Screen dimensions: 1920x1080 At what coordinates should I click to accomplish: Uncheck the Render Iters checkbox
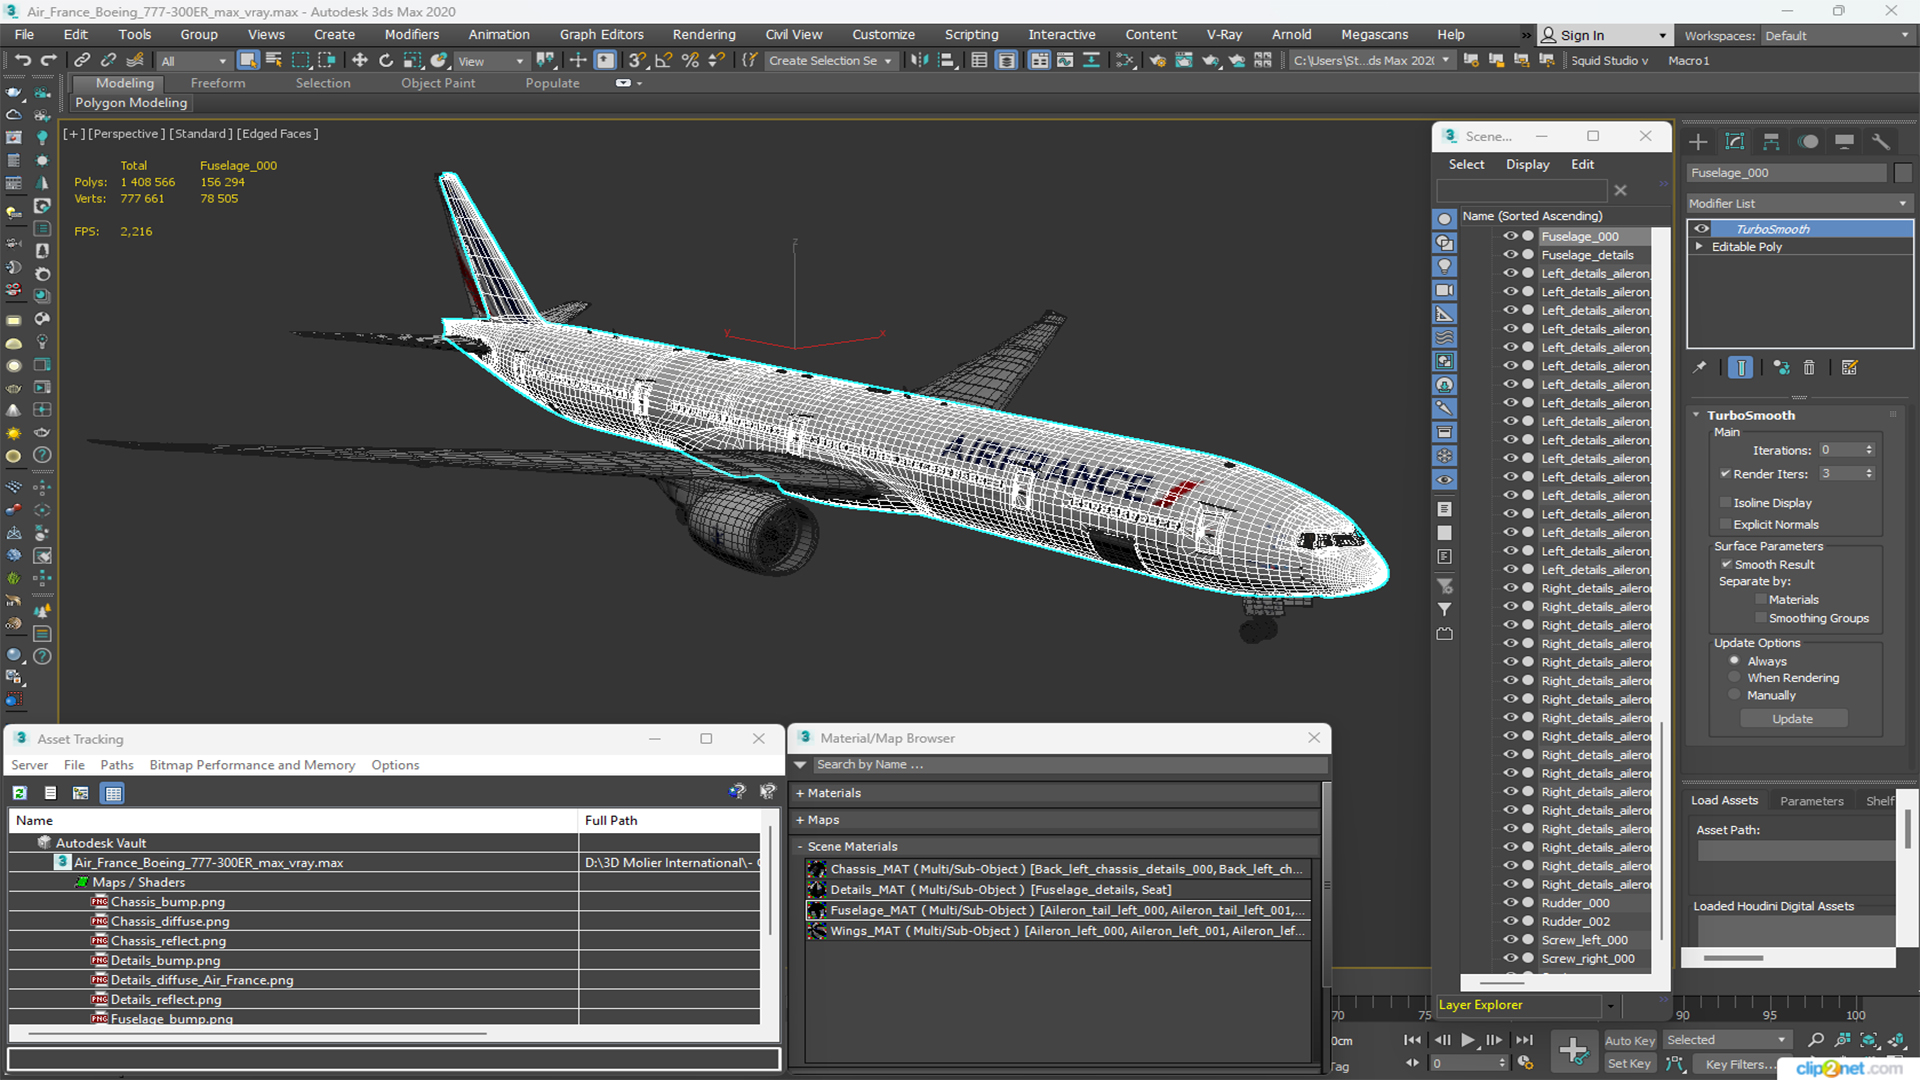(x=1726, y=474)
